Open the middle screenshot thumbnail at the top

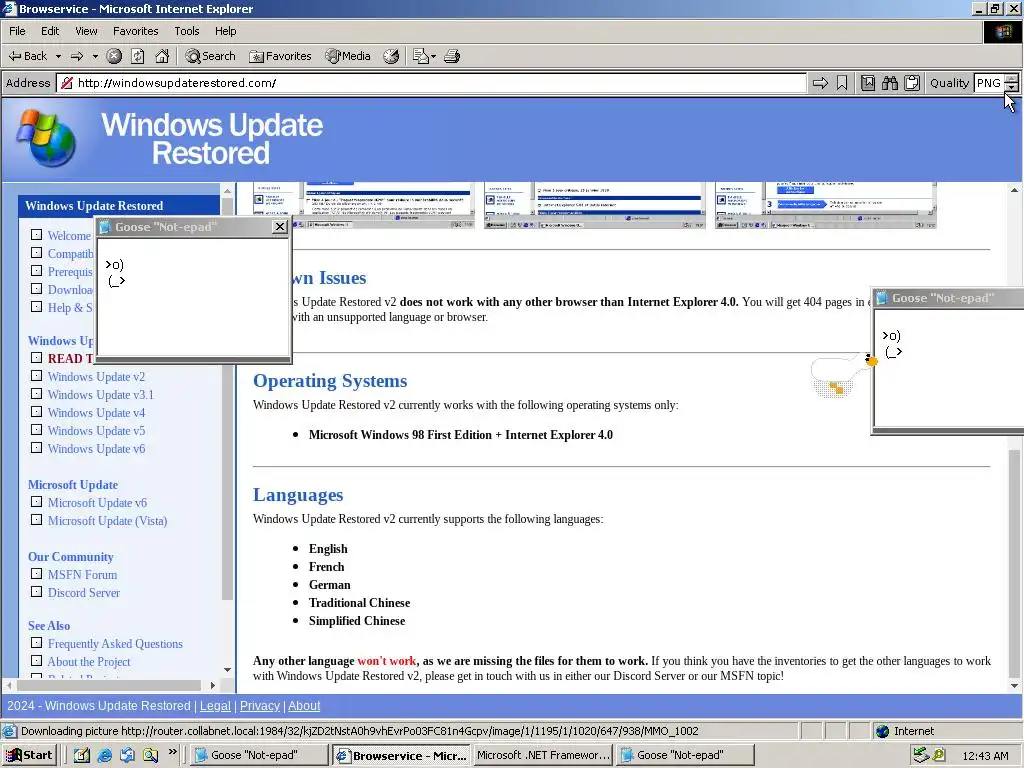point(594,205)
